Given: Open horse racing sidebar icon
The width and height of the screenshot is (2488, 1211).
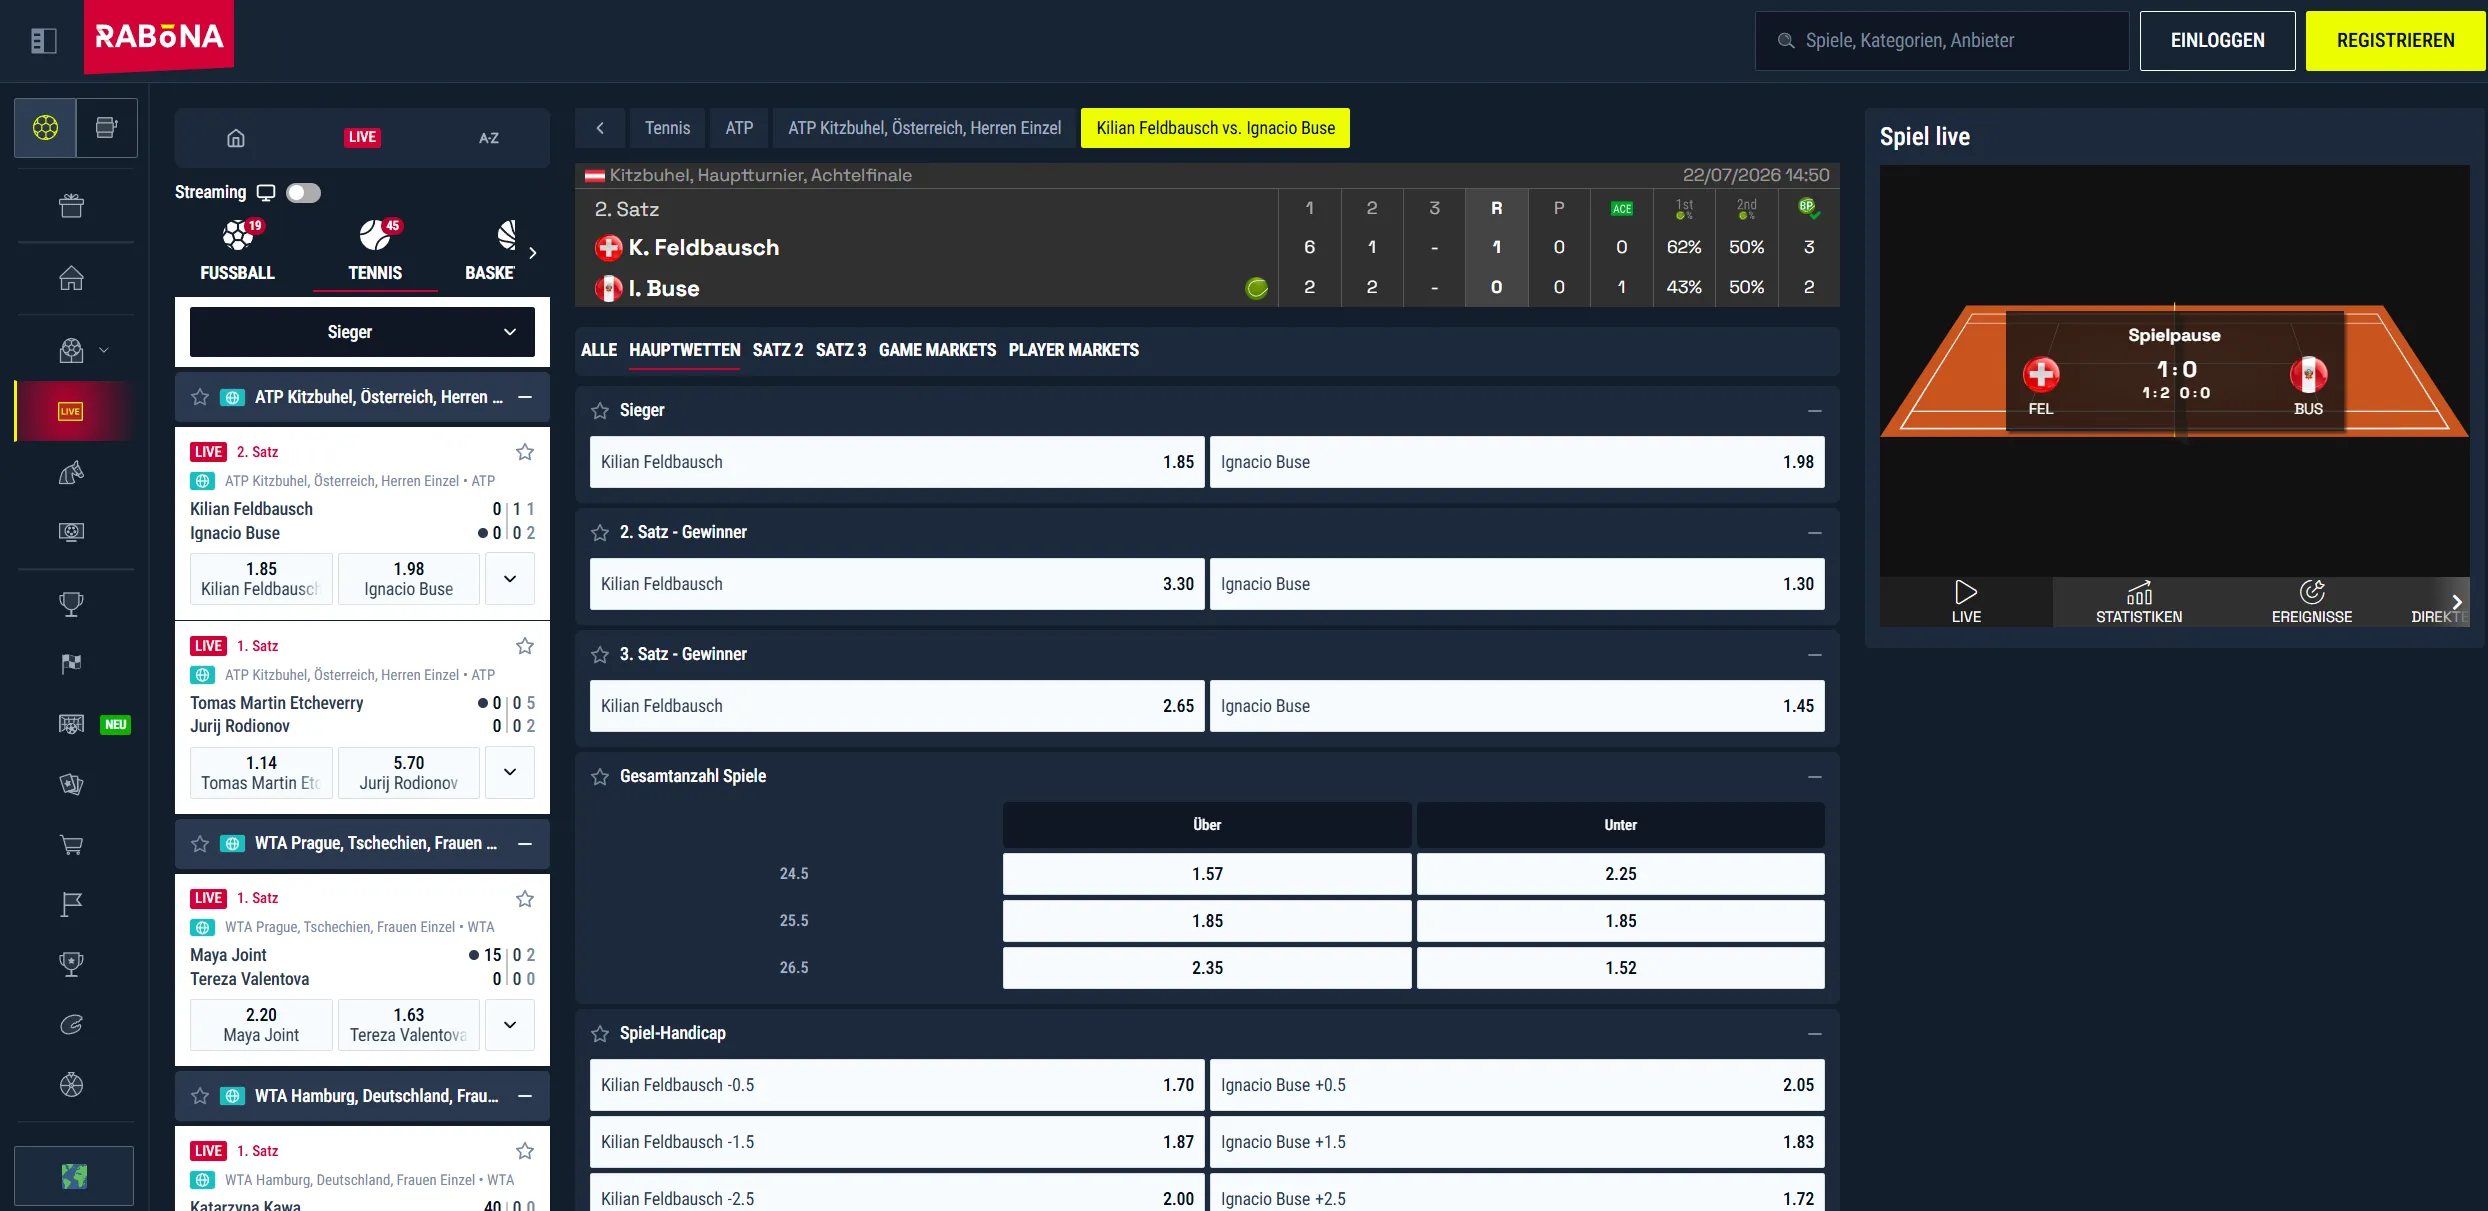Looking at the screenshot, I should pos(71,472).
